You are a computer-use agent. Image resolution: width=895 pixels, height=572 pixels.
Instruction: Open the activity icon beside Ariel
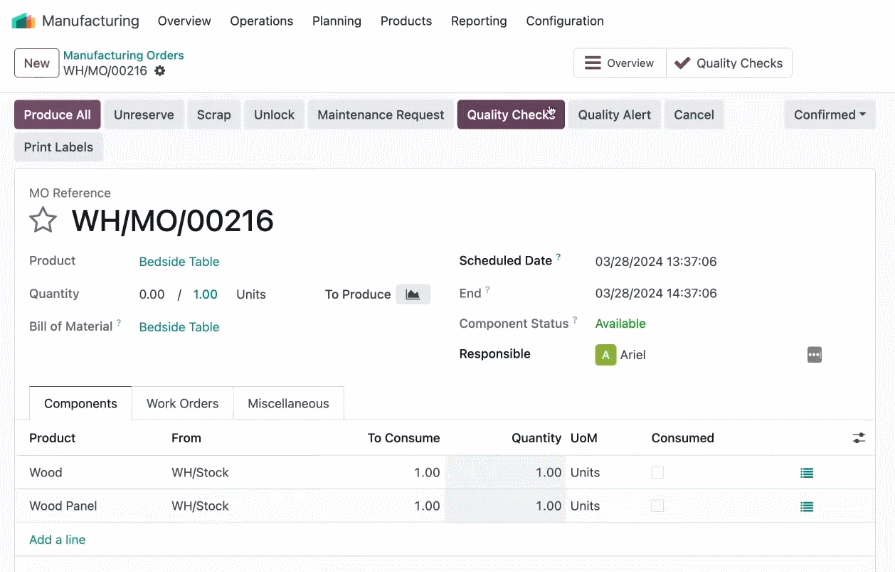pyautogui.click(x=814, y=355)
